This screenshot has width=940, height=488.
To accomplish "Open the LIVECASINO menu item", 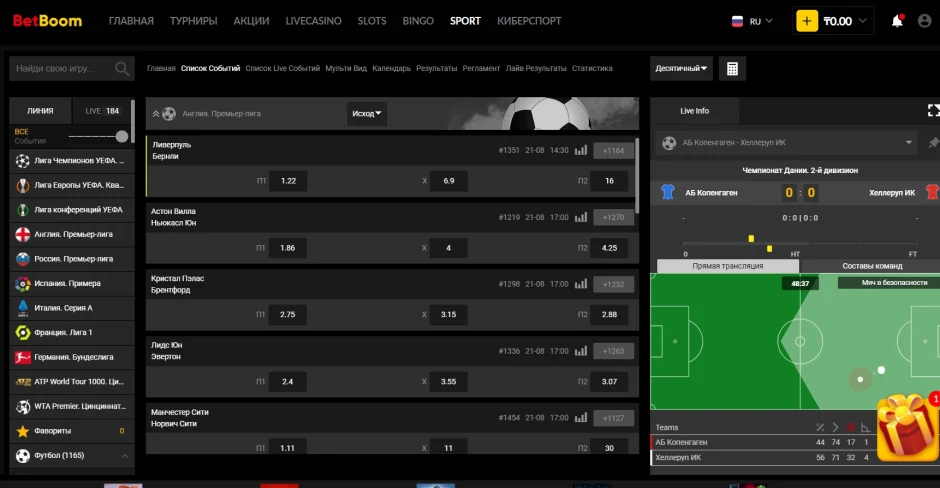I will (x=314, y=21).
